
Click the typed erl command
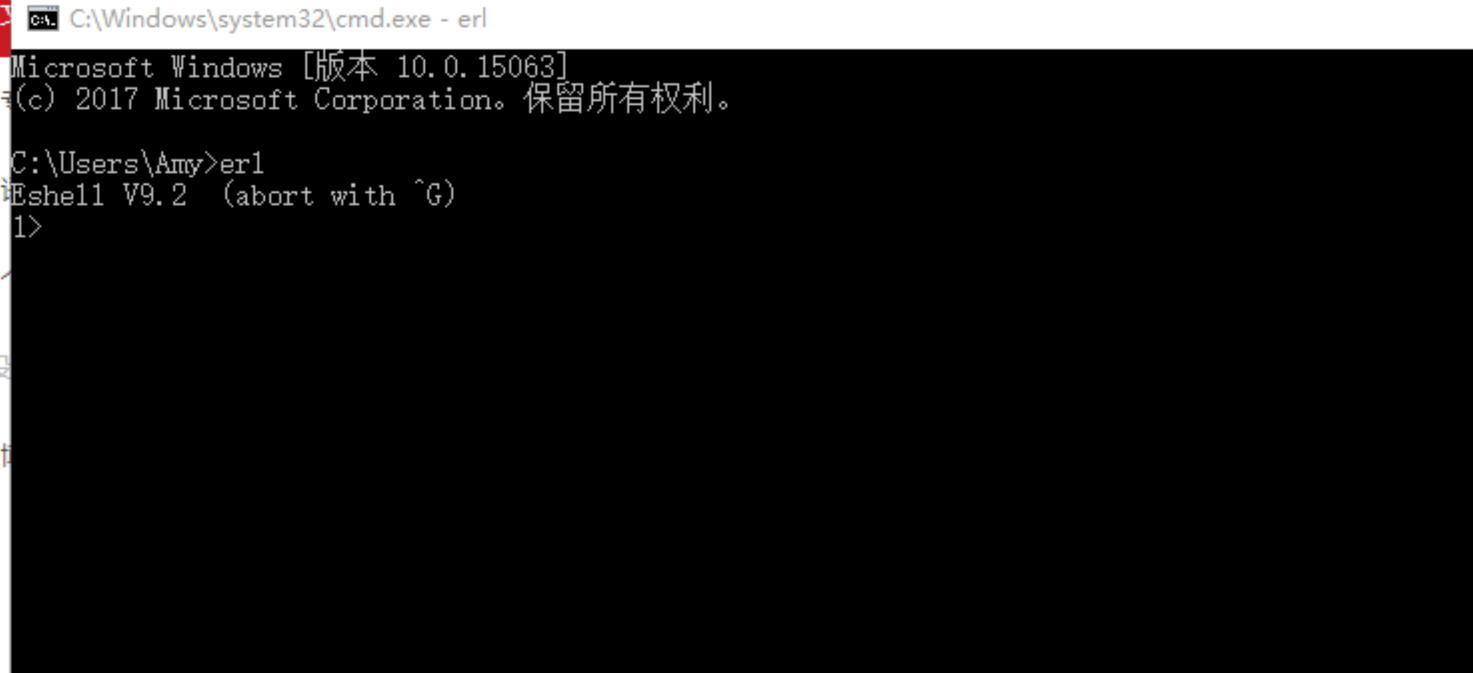click(x=242, y=163)
